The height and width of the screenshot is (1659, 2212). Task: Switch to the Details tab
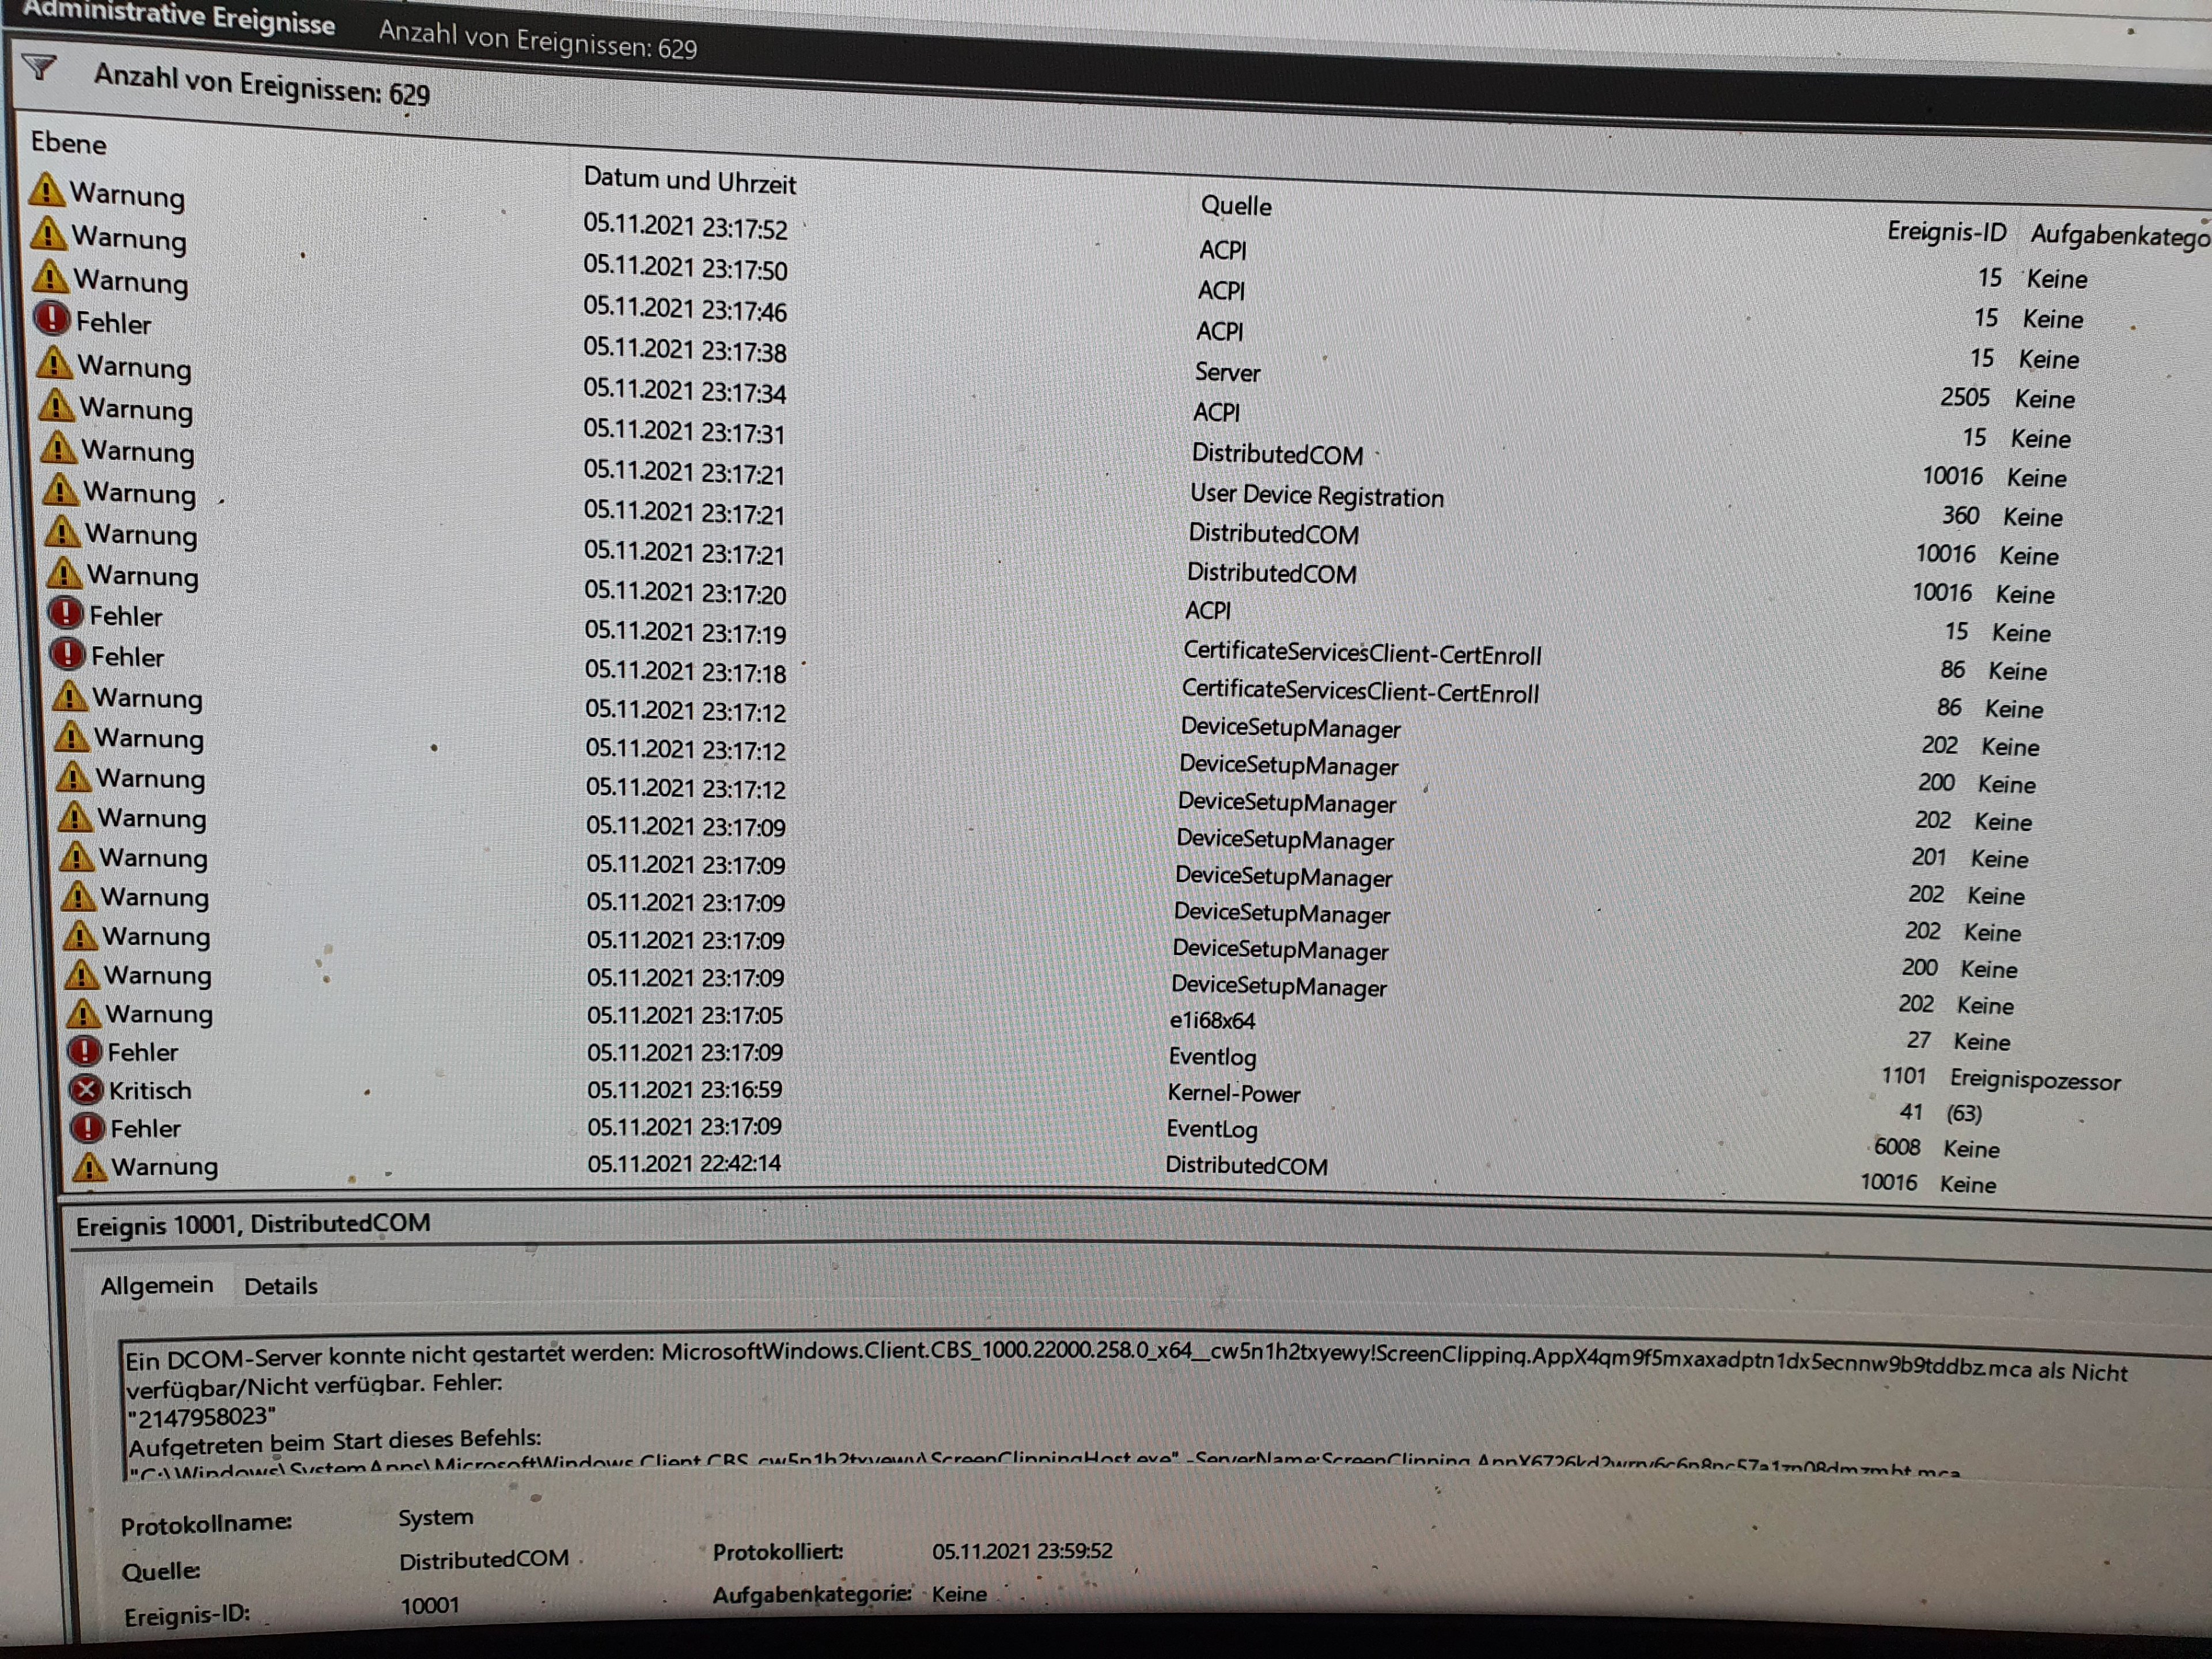coord(280,1286)
